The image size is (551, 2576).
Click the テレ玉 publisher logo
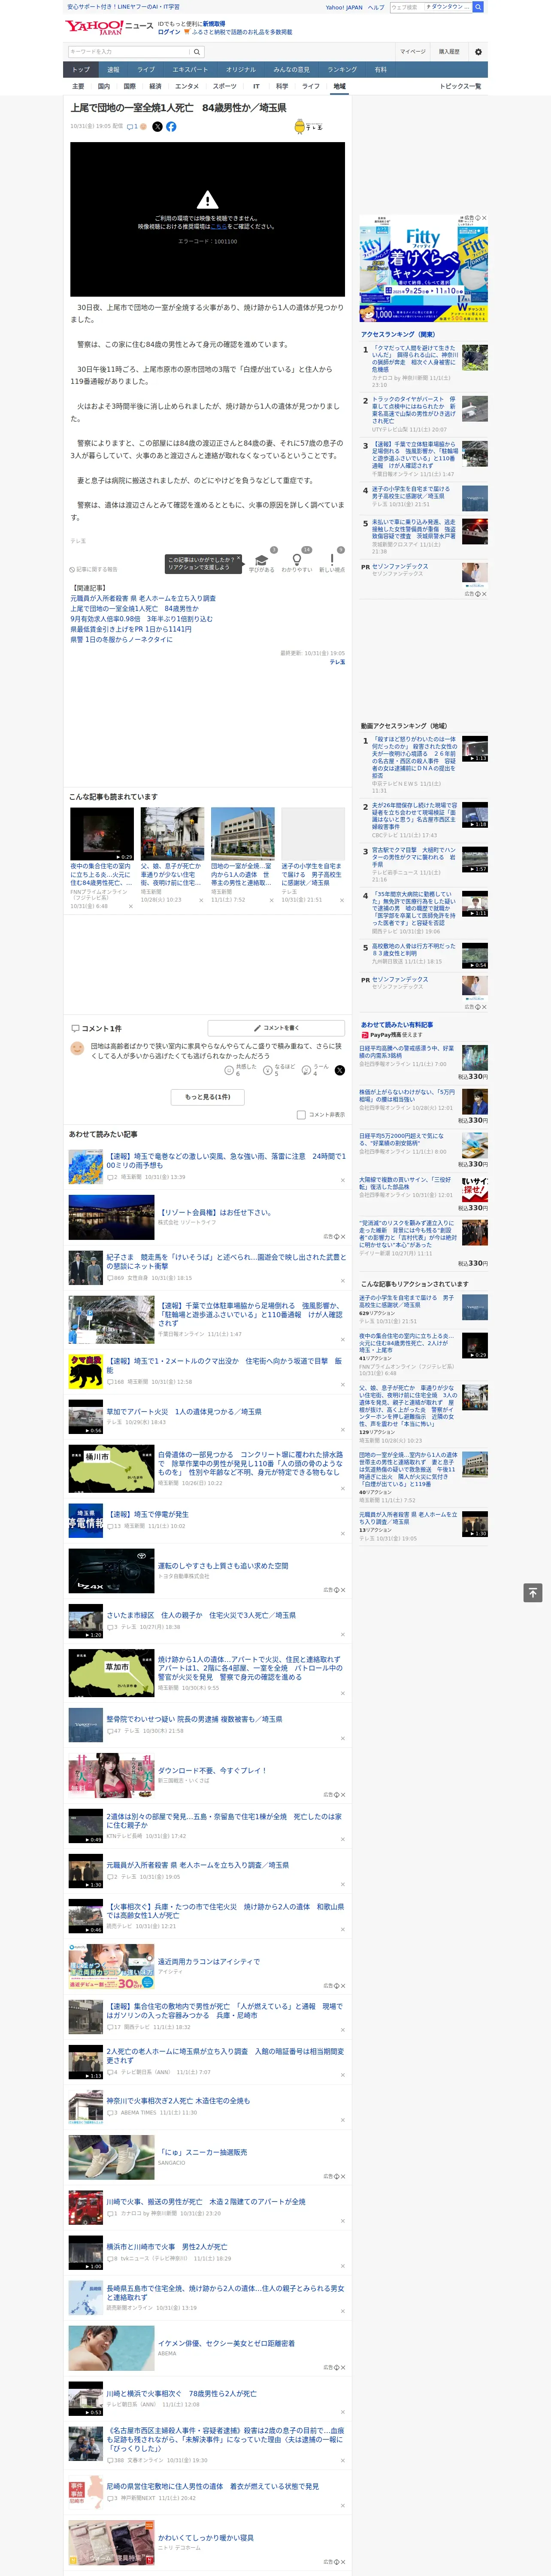pos(308,127)
